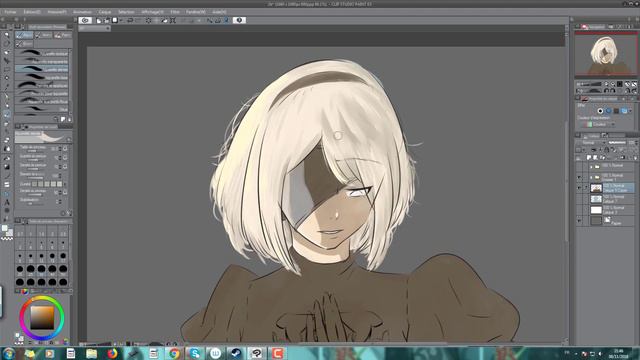The height and width of the screenshot is (360, 640).
Task: Open the Layer Property effect dropdown arrow
Action: [x=631, y=111]
